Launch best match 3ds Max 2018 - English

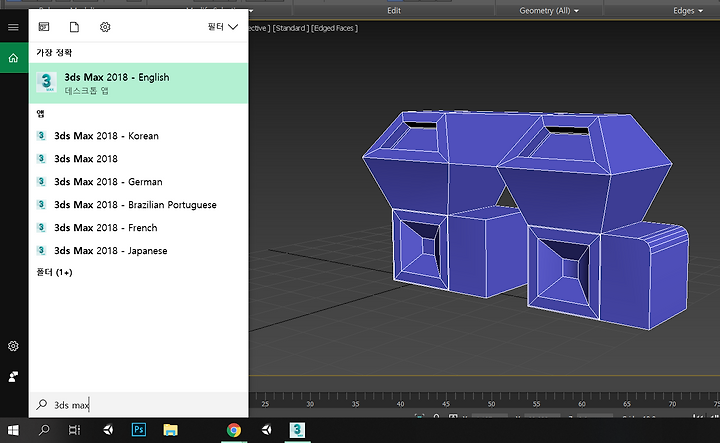tap(138, 83)
